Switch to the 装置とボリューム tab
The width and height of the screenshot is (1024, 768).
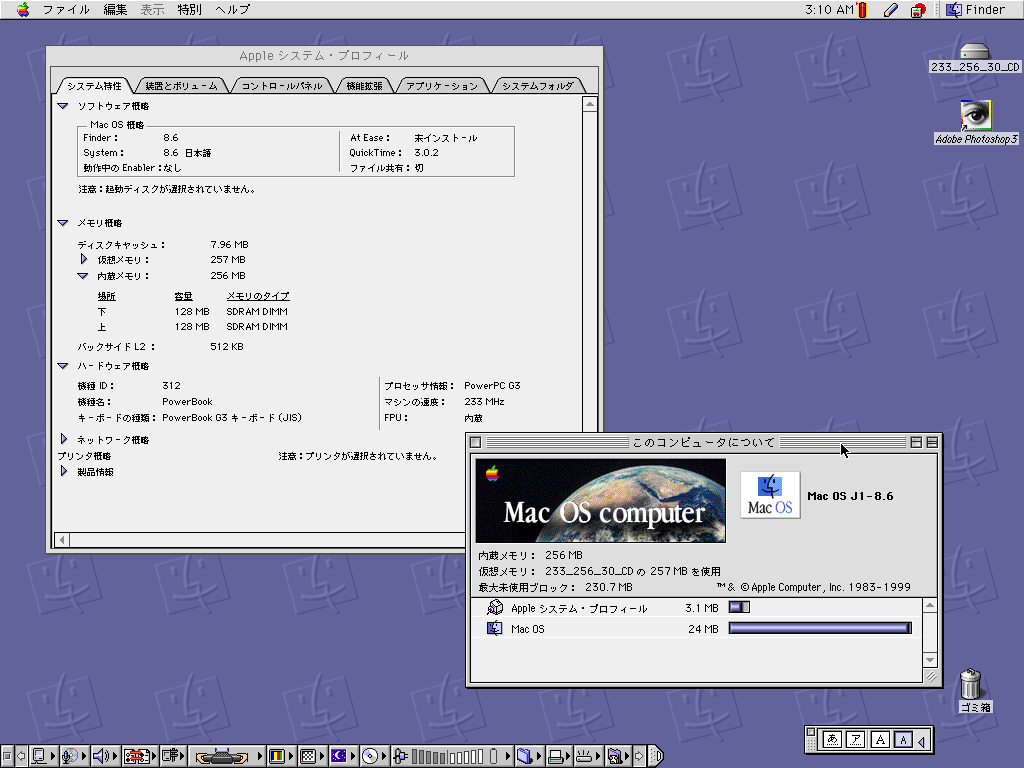point(182,86)
